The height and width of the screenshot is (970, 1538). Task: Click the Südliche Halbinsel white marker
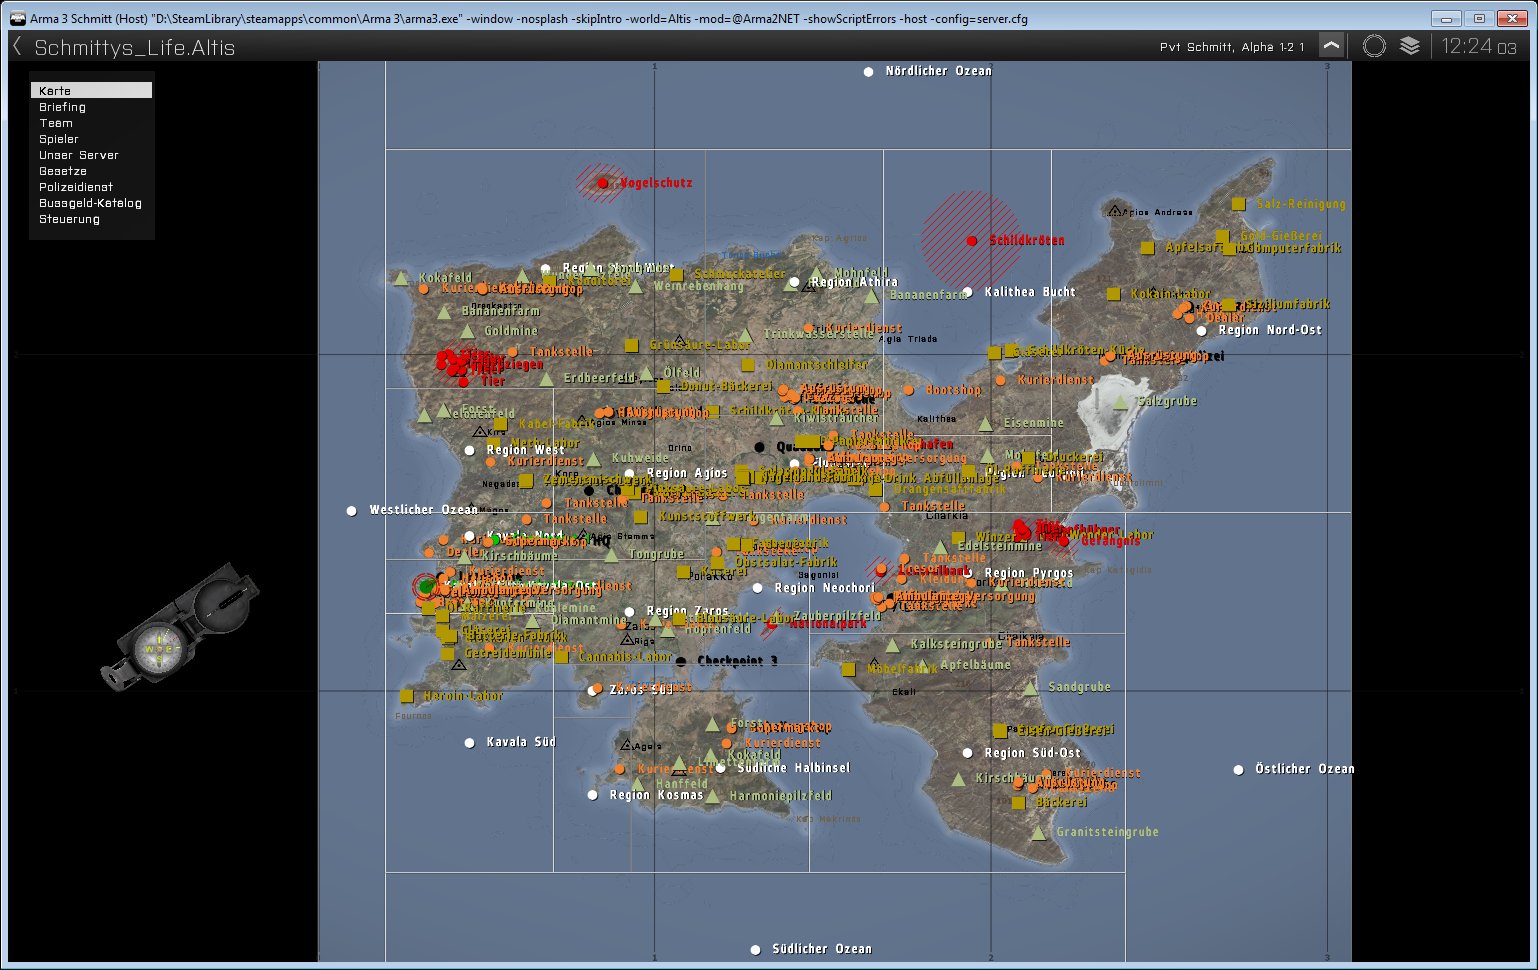(720, 769)
